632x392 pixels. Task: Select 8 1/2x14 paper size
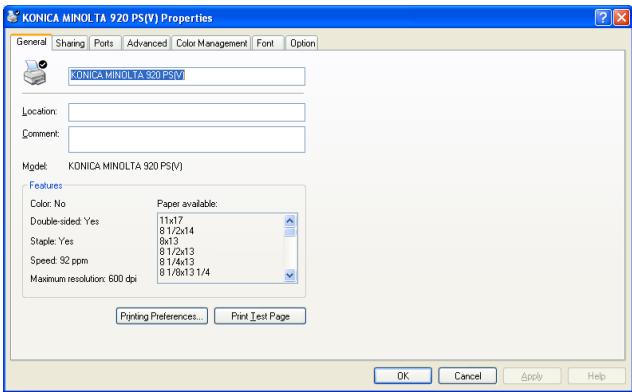pyautogui.click(x=177, y=231)
